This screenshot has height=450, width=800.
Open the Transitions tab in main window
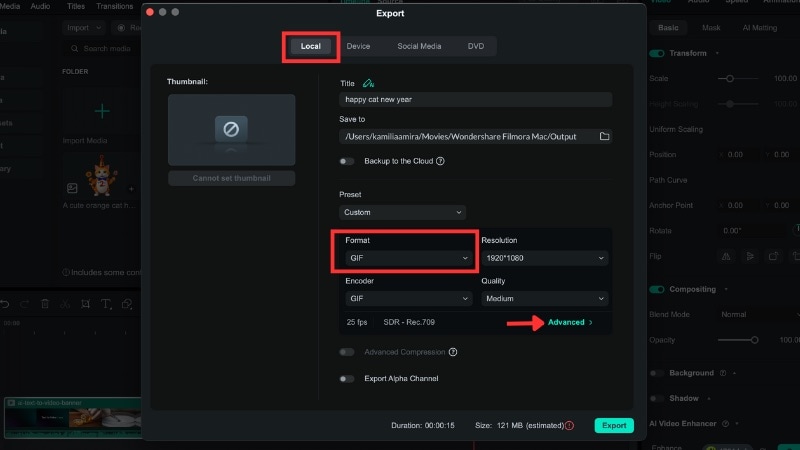pos(115,6)
